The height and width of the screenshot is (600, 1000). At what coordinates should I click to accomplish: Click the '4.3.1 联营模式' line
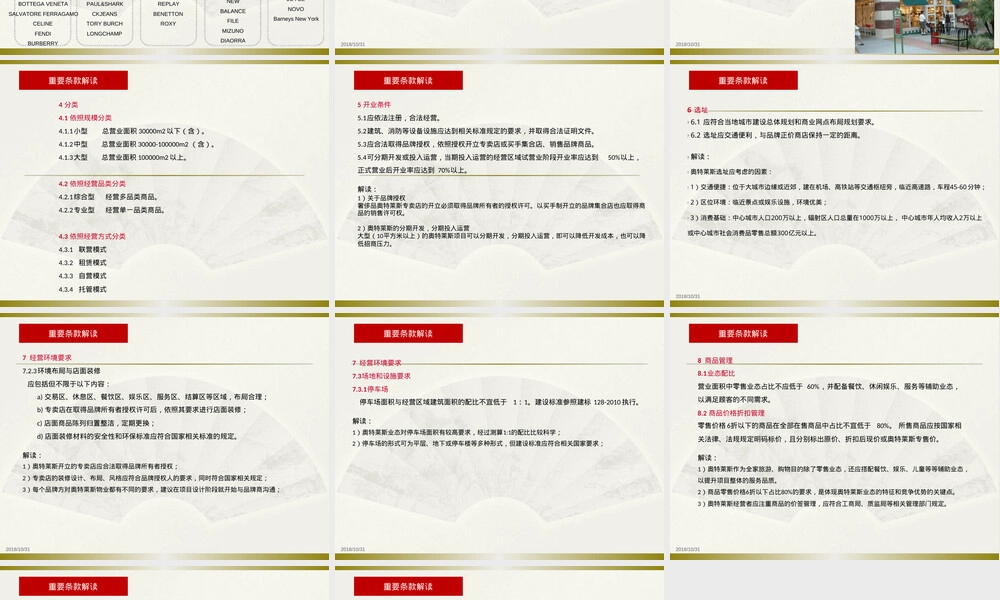pyautogui.click(x=82, y=250)
